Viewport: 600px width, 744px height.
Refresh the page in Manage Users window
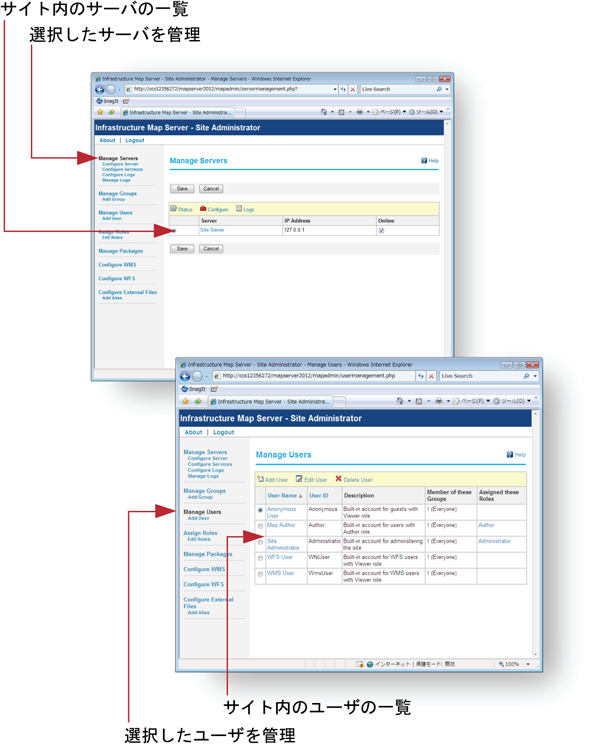[421, 376]
